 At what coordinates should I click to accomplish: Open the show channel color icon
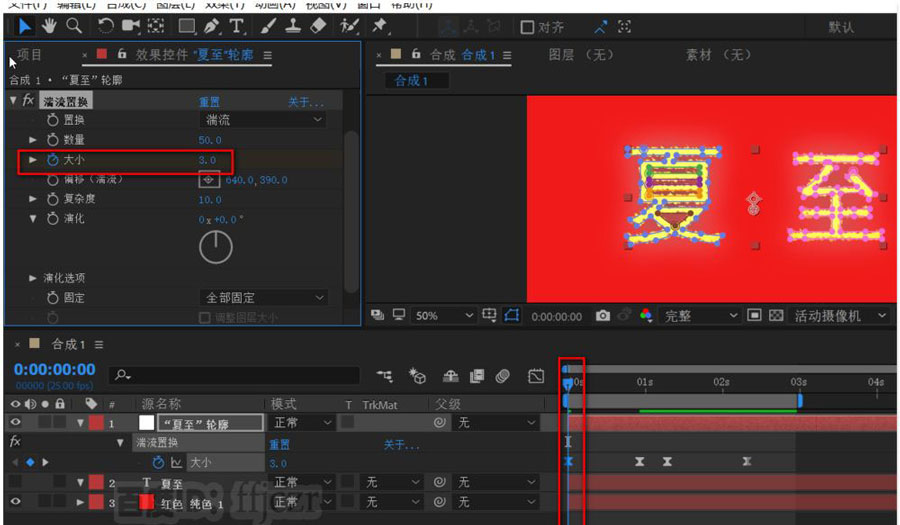coord(646,316)
